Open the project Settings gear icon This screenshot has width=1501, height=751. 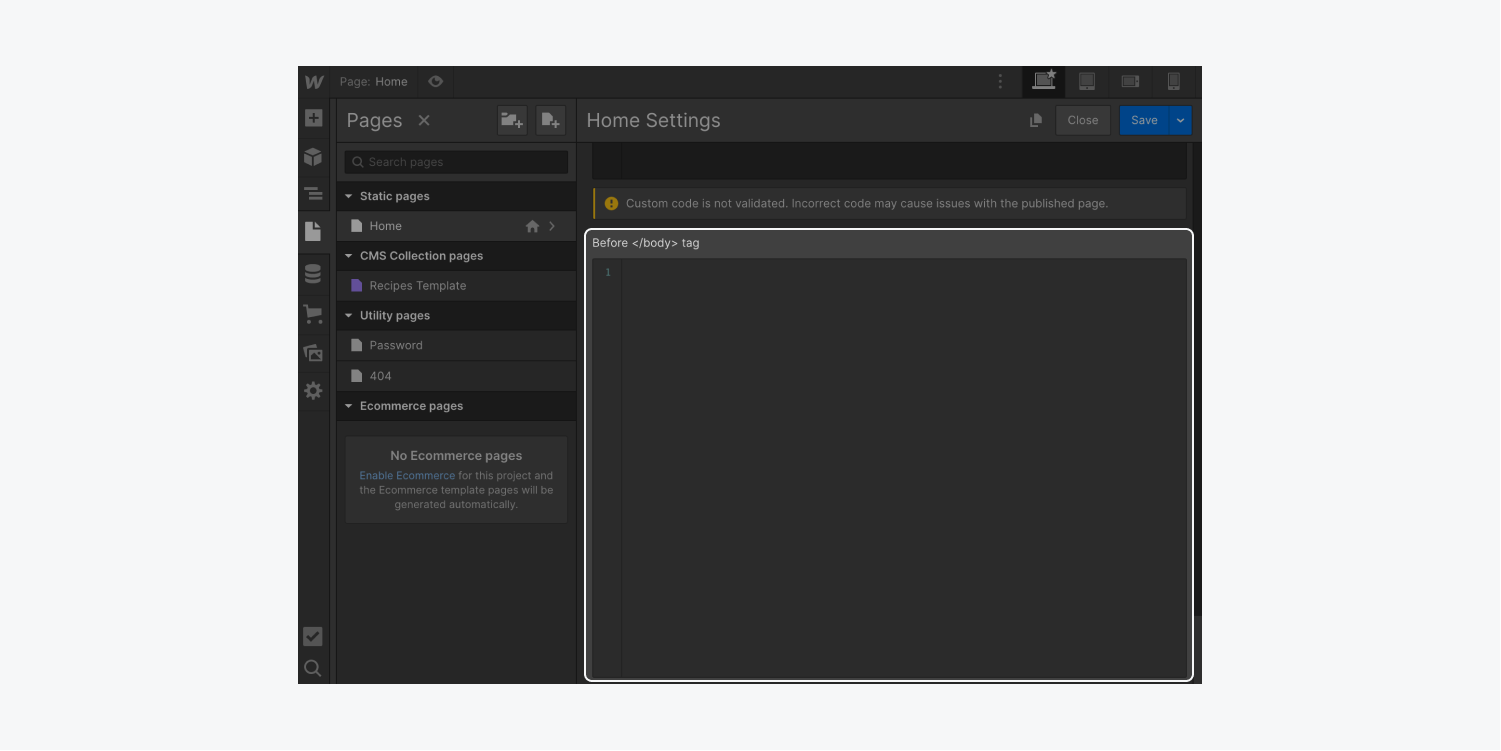[x=313, y=390]
